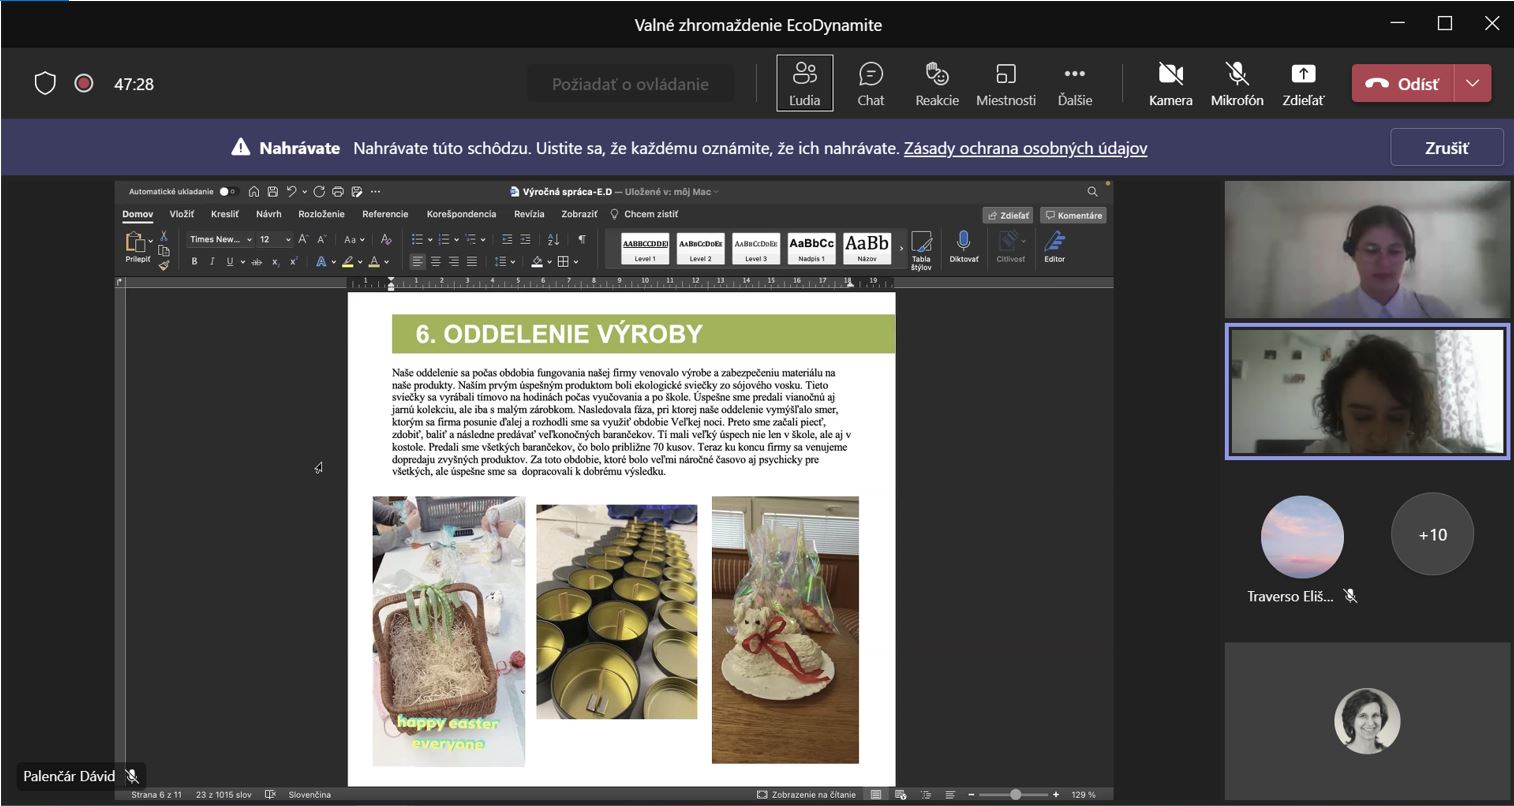The image size is (1514, 806).
Task: Click the shield security icon in Teams
Action: [x=45, y=83]
